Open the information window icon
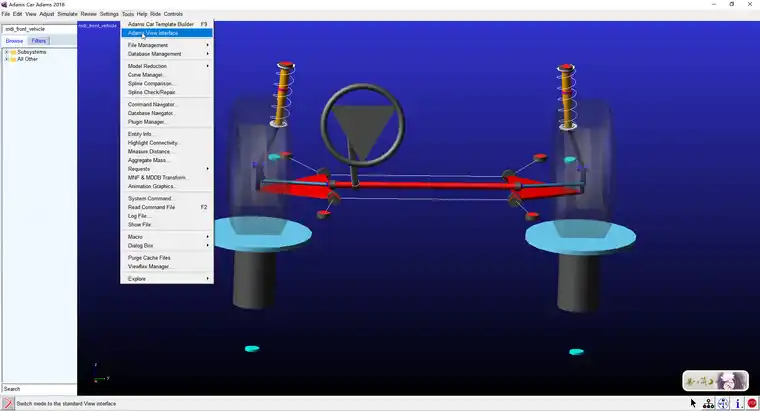 [x=738, y=403]
